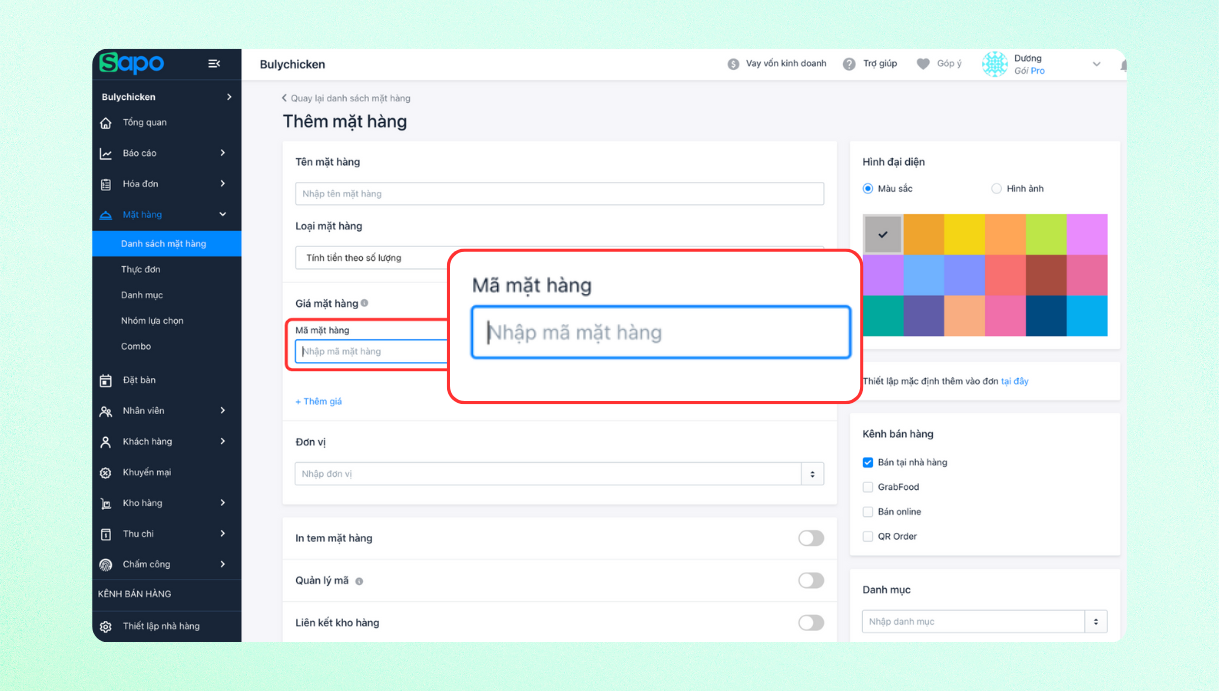Select the gray checked color swatch
1219x691 pixels.
click(883, 234)
